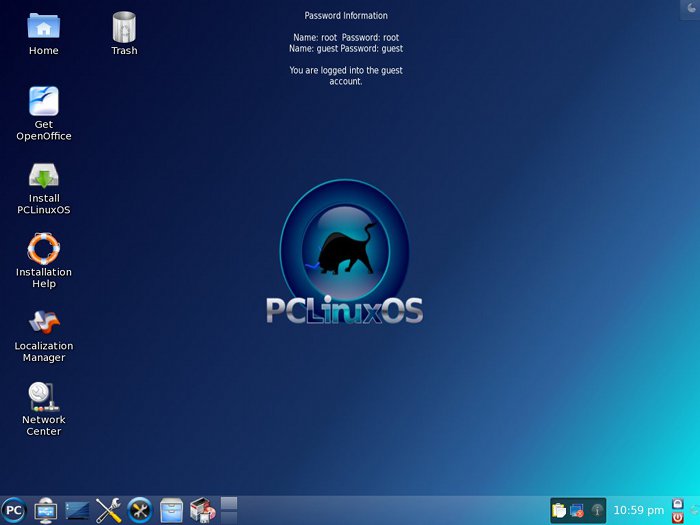Image resolution: width=700 pixels, height=525 pixels.
Task: Open the wrench and screwdriver configuration tool
Action: click(x=108, y=510)
